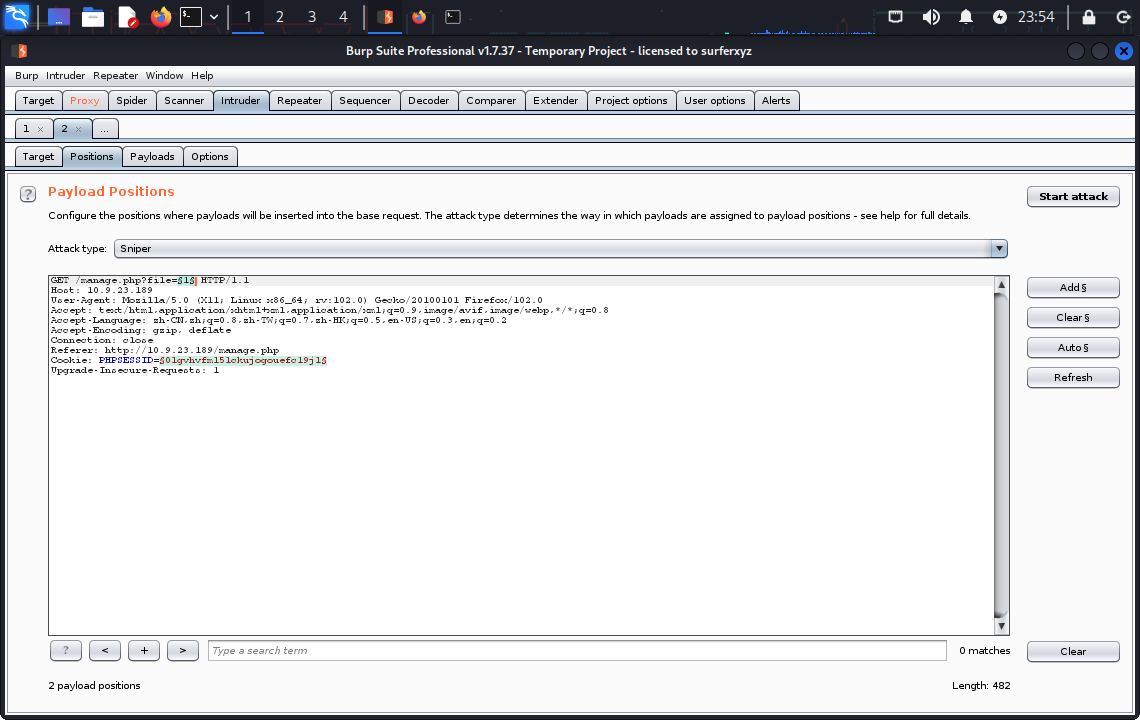The width and height of the screenshot is (1140, 720).
Task: Focus the search term input field
Action: (x=577, y=650)
